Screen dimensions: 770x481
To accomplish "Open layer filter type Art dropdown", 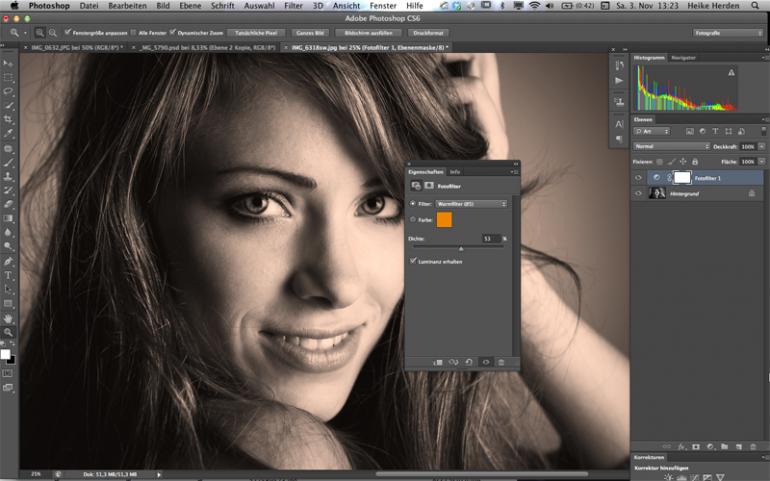I will click(x=652, y=131).
